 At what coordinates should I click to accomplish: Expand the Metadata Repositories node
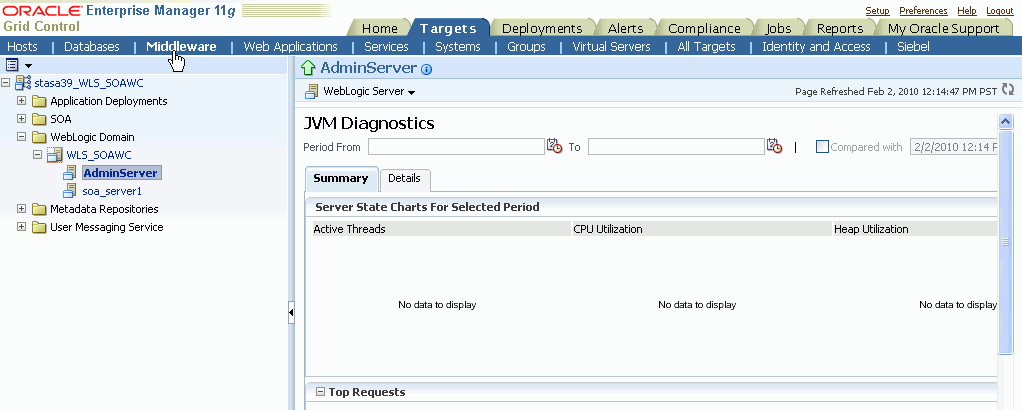(22, 209)
